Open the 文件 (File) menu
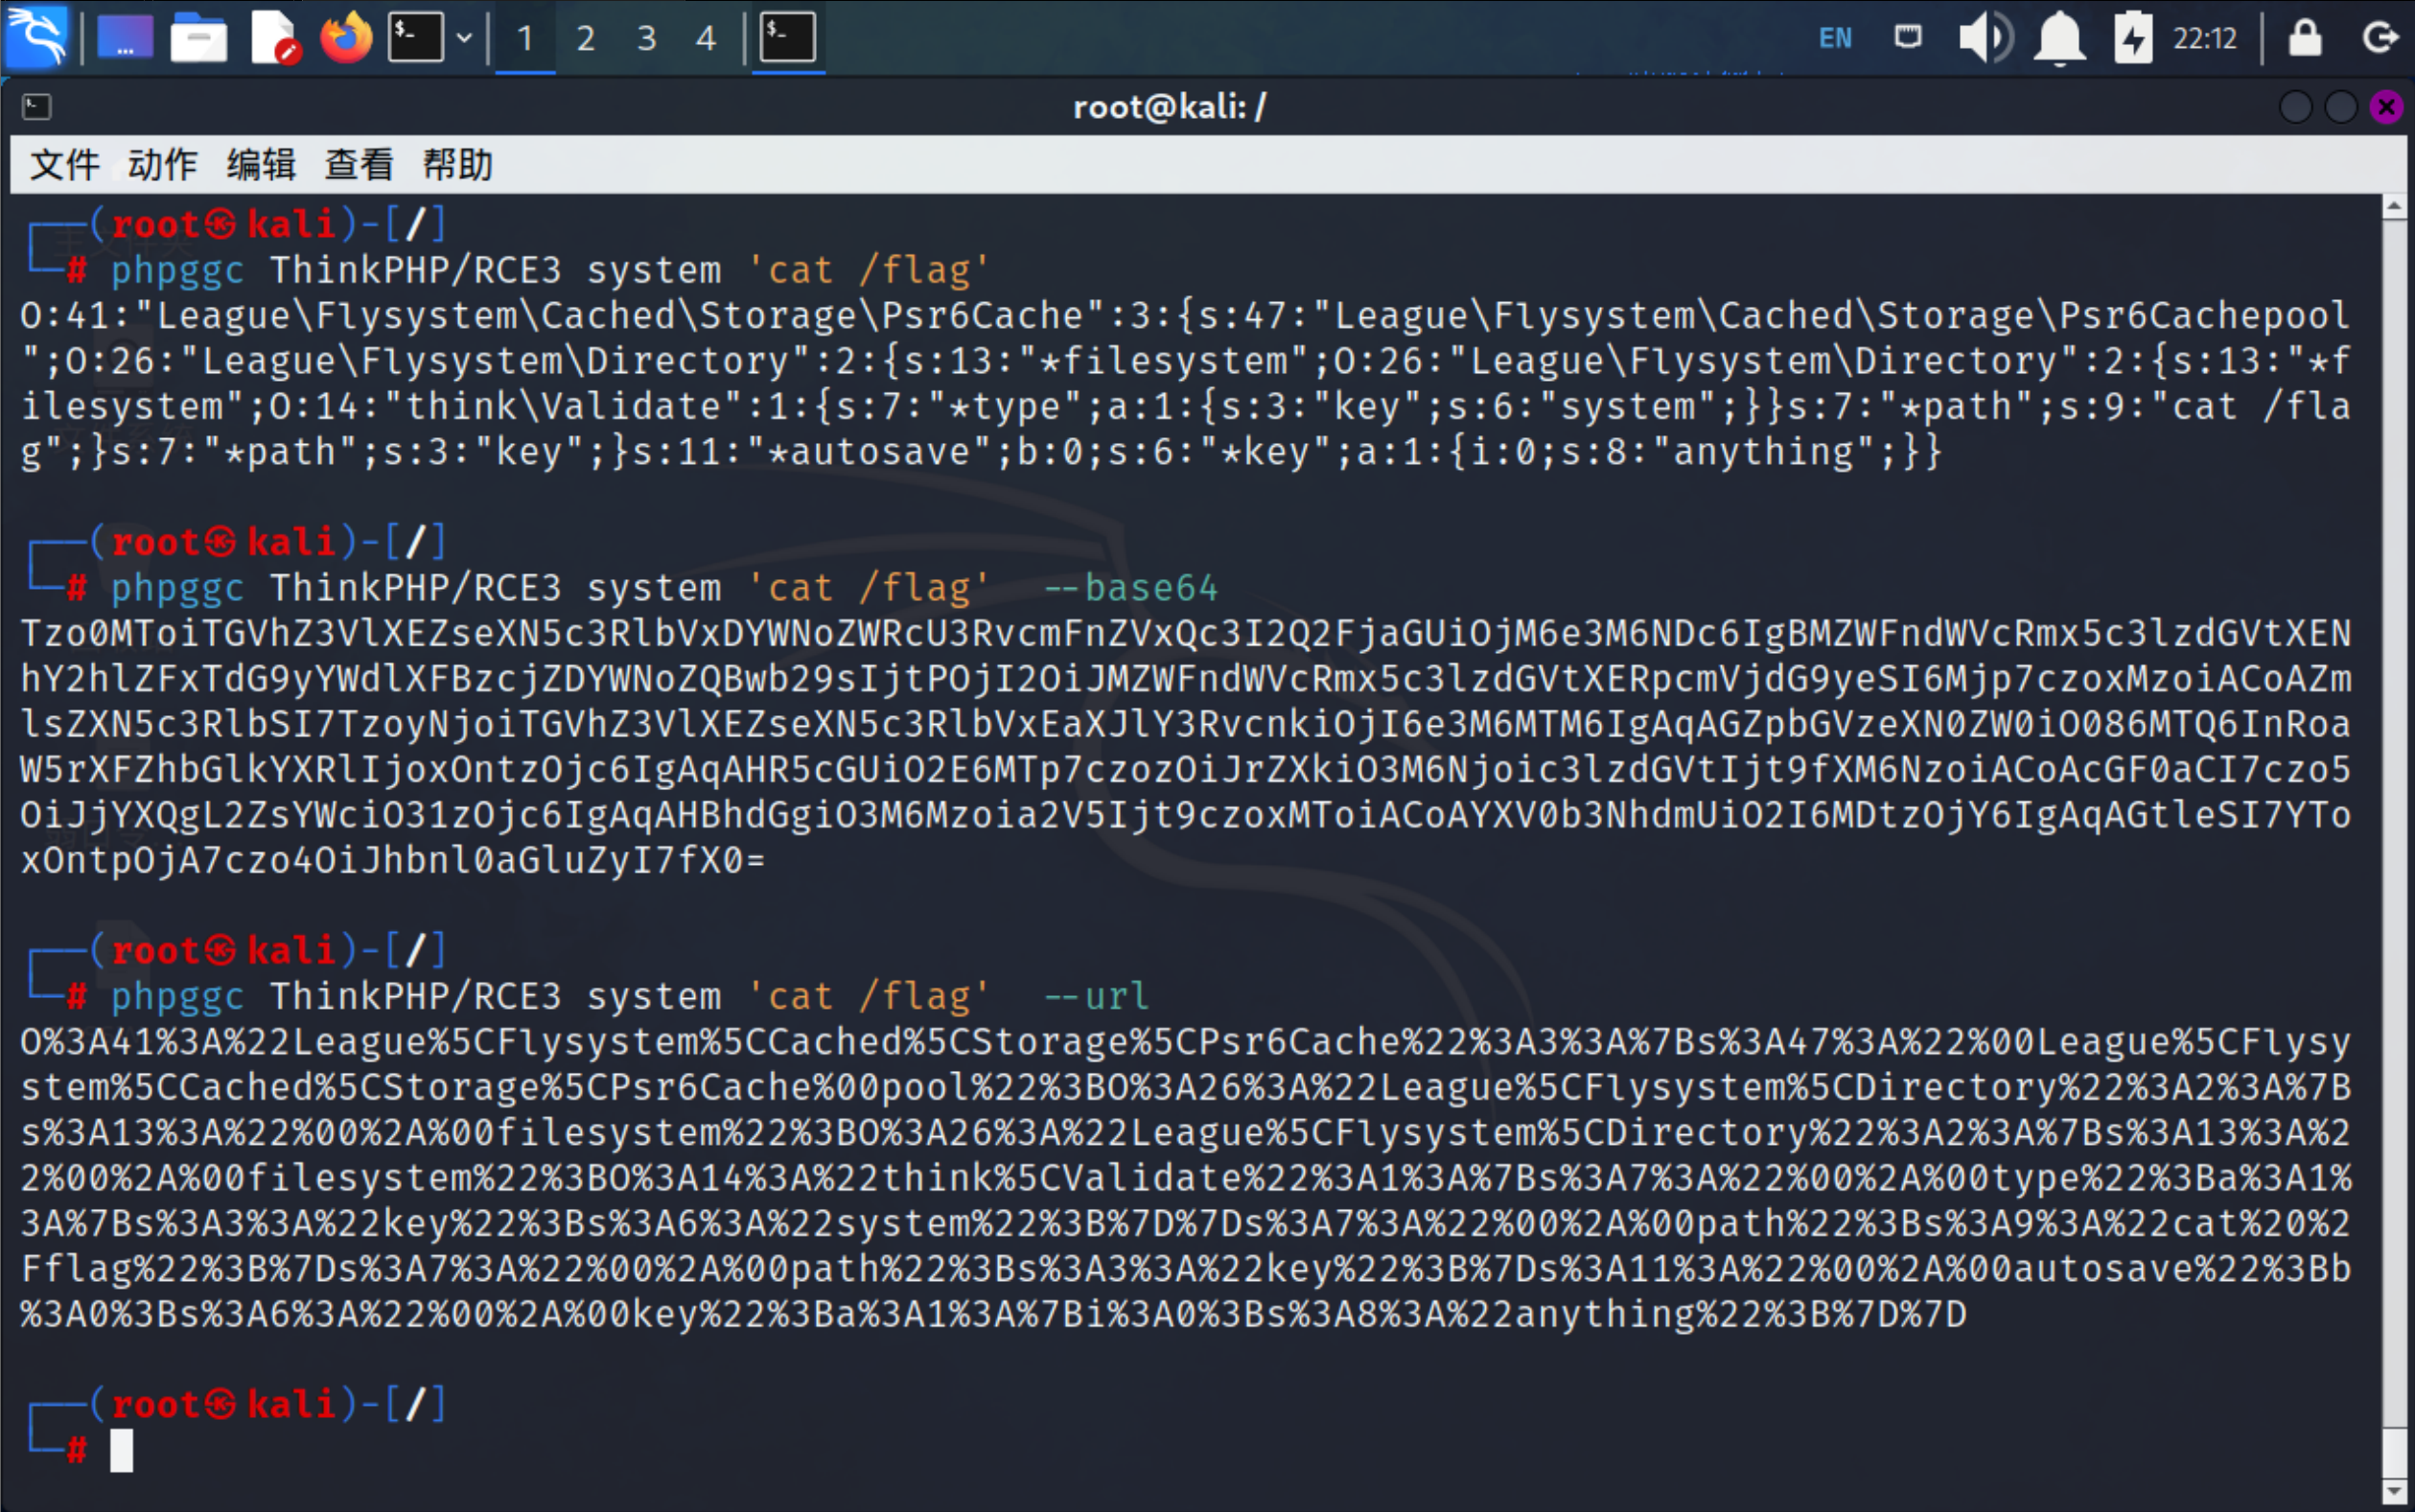This screenshot has width=2415, height=1512. (x=64, y=164)
